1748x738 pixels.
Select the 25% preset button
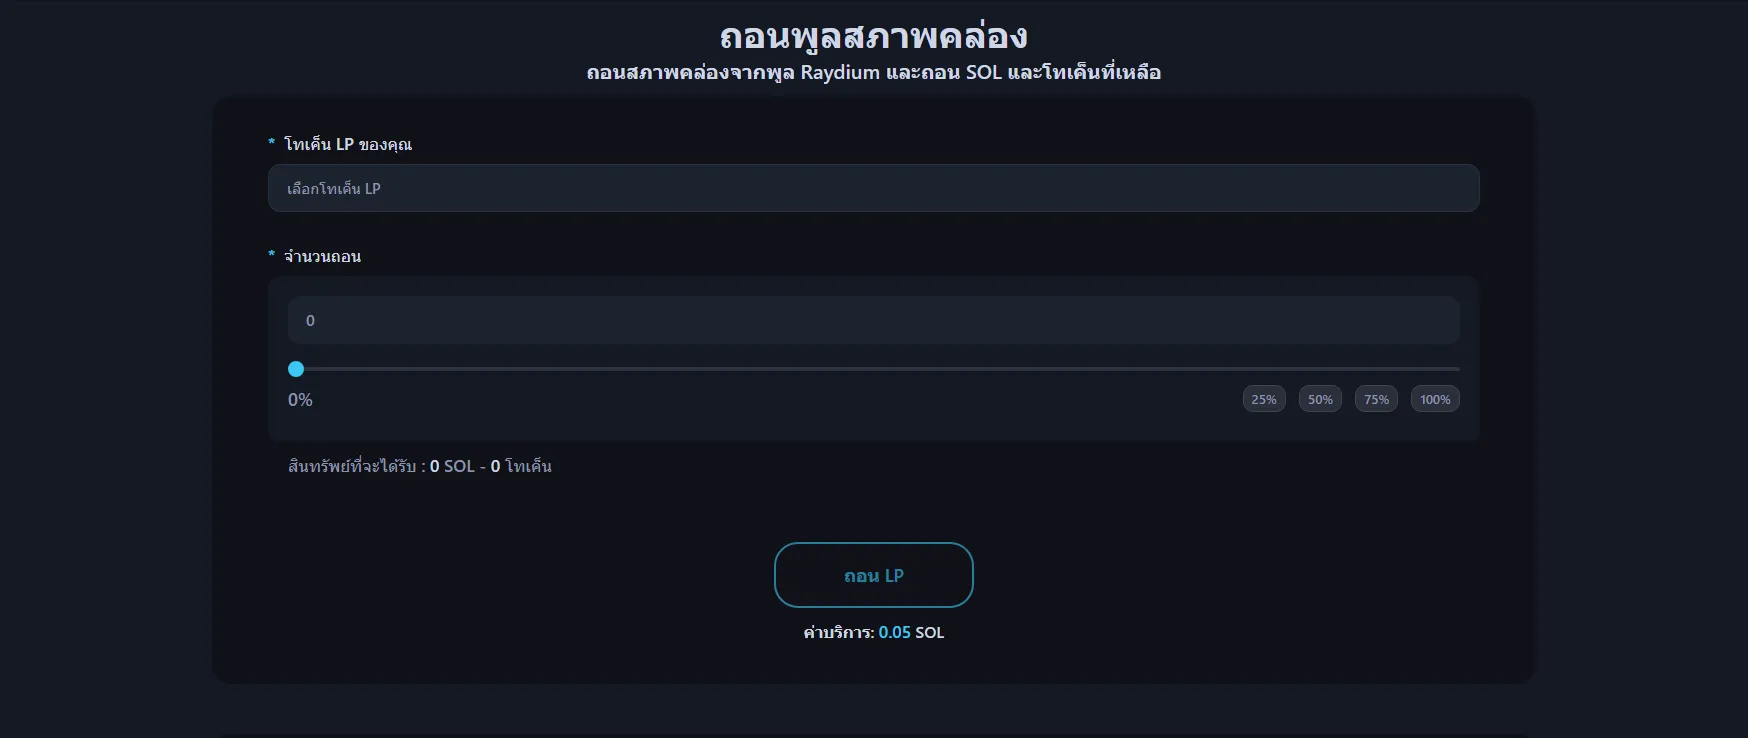1264,399
